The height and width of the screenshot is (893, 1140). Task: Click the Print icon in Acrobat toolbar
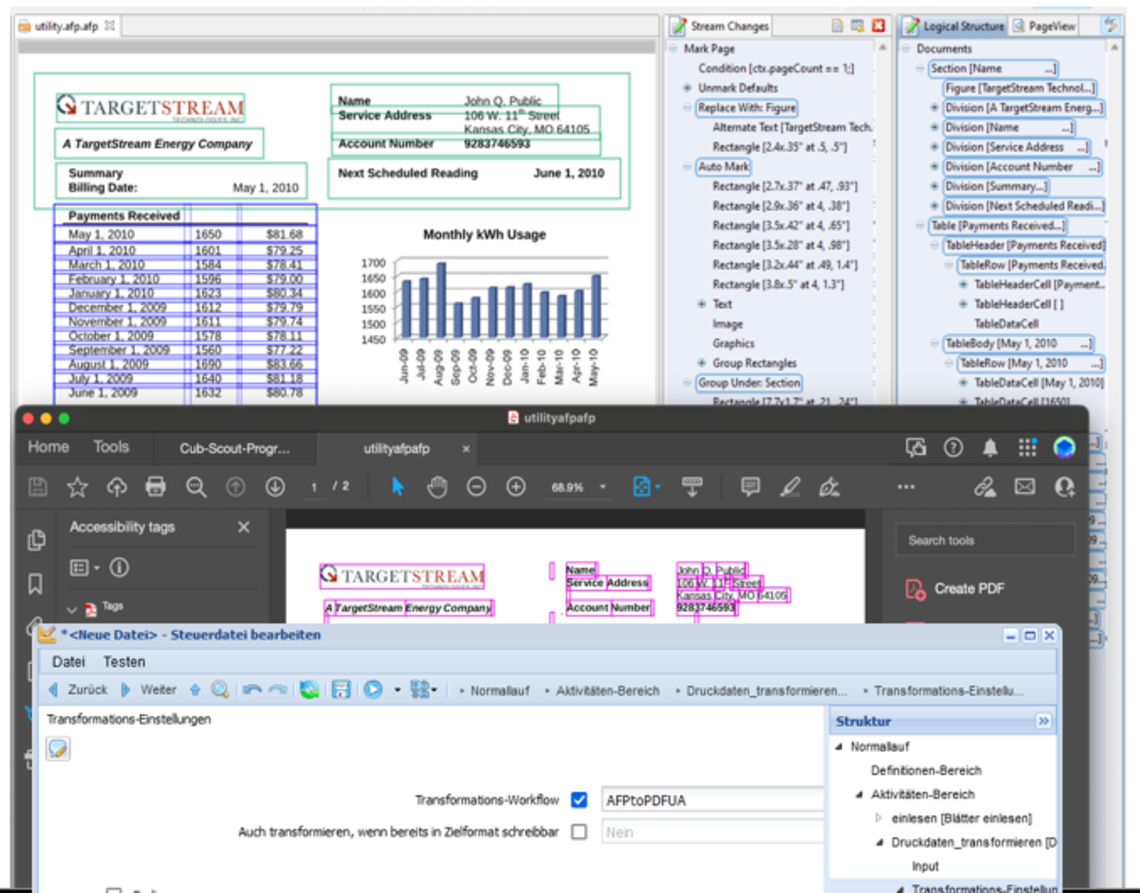tap(156, 487)
